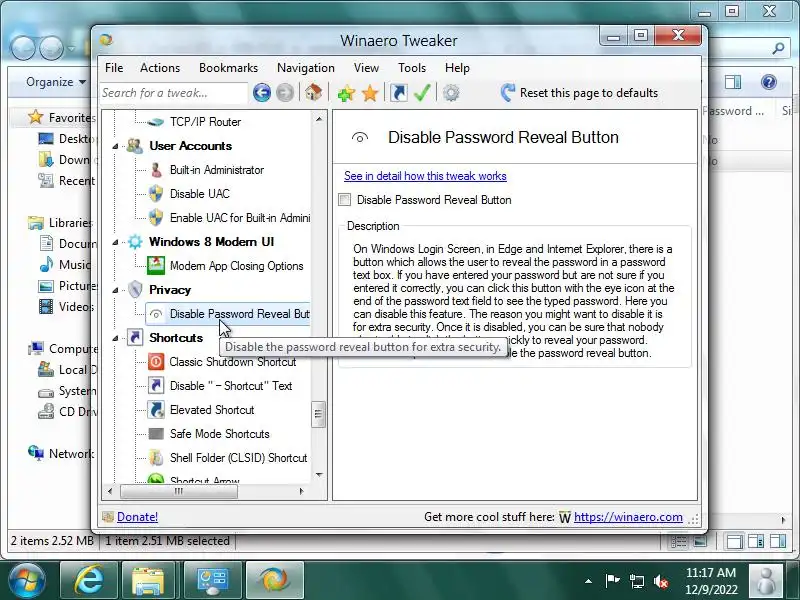Click the greyed Forward navigation arrow
This screenshot has height=600, width=800.
(285, 93)
